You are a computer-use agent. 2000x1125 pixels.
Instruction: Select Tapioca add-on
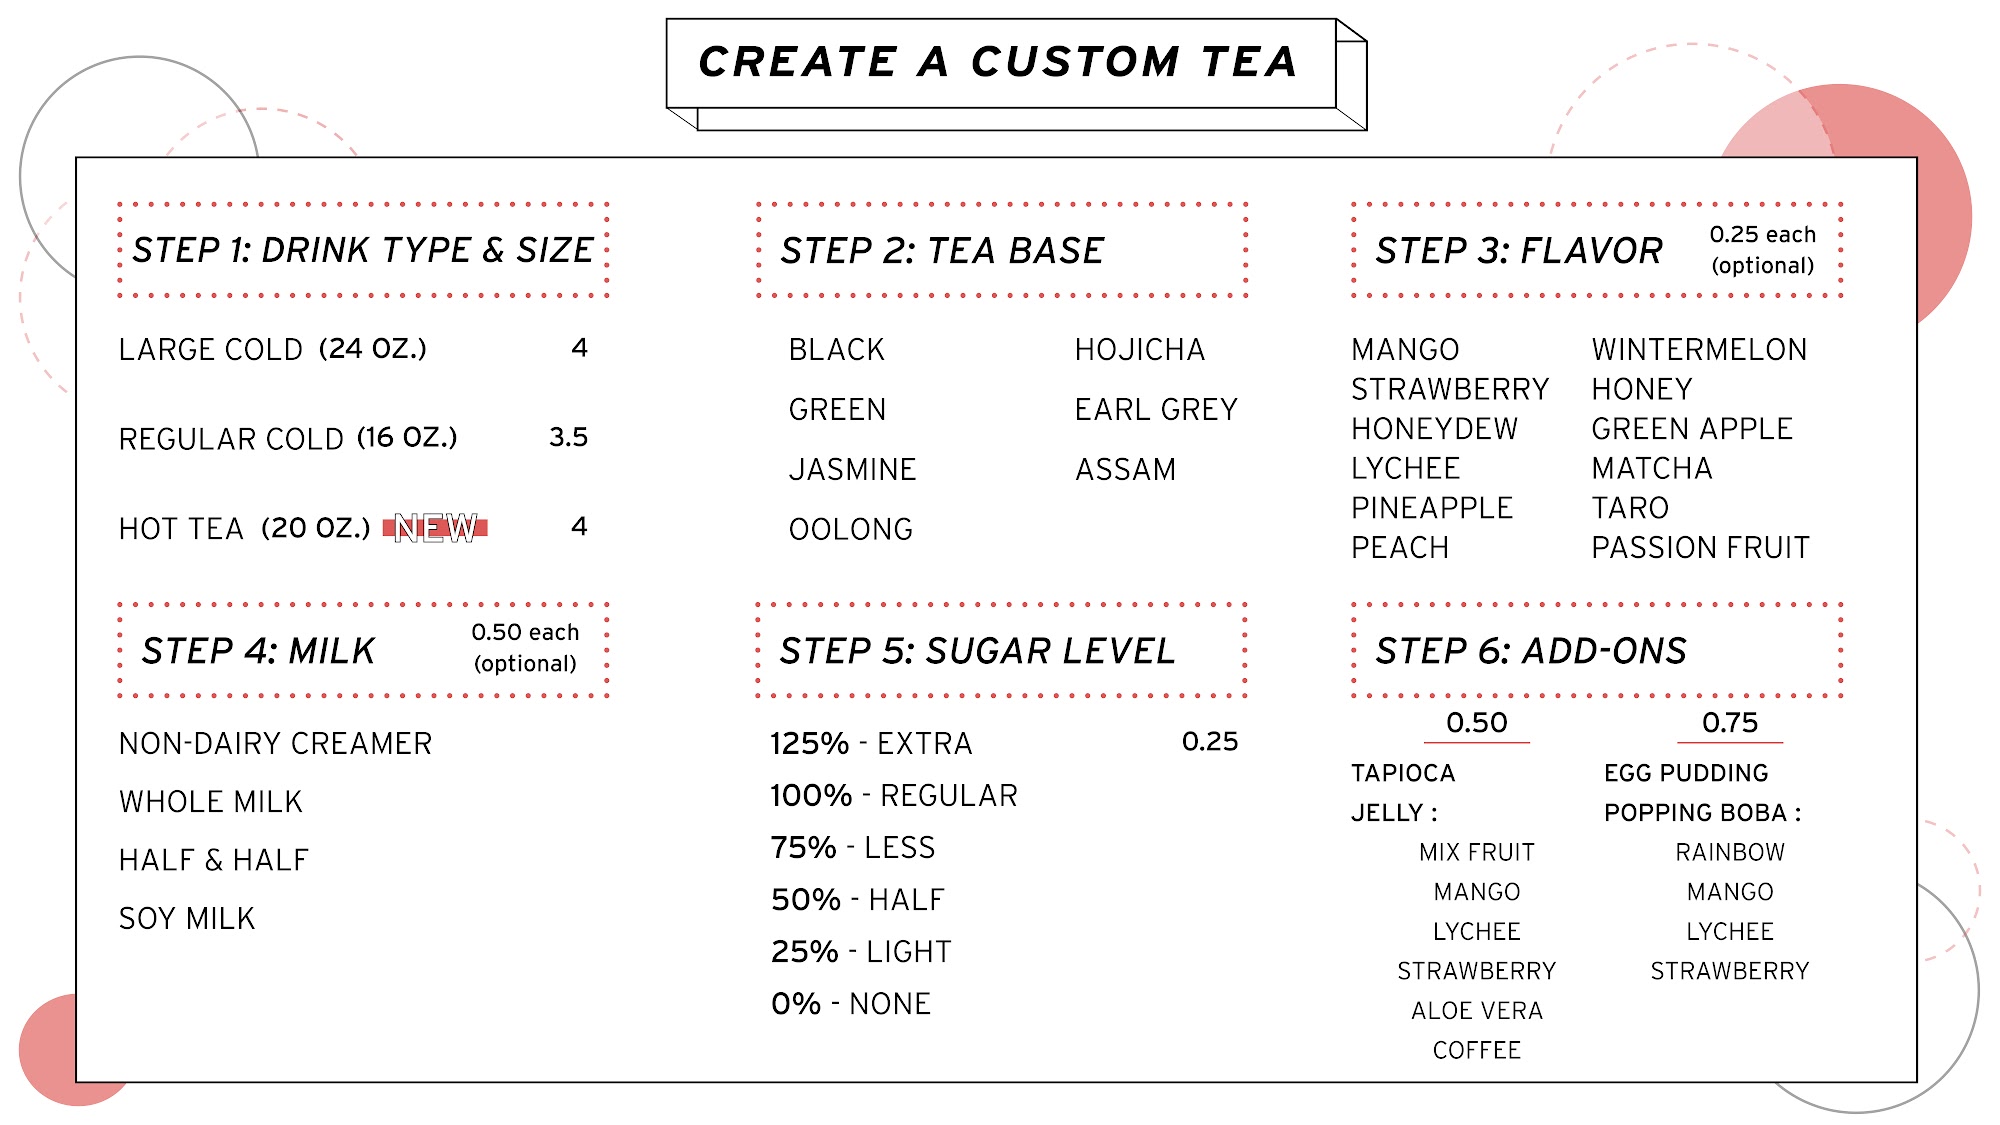tap(1403, 773)
